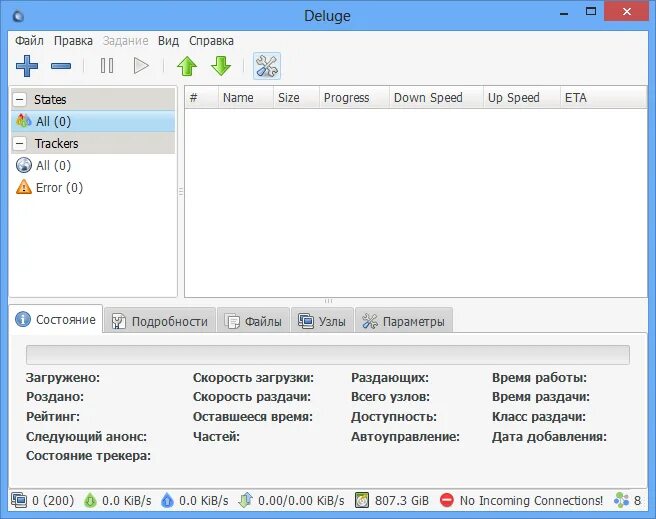
Task: Click the Раздающих: label
Action: (x=390, y=378)
